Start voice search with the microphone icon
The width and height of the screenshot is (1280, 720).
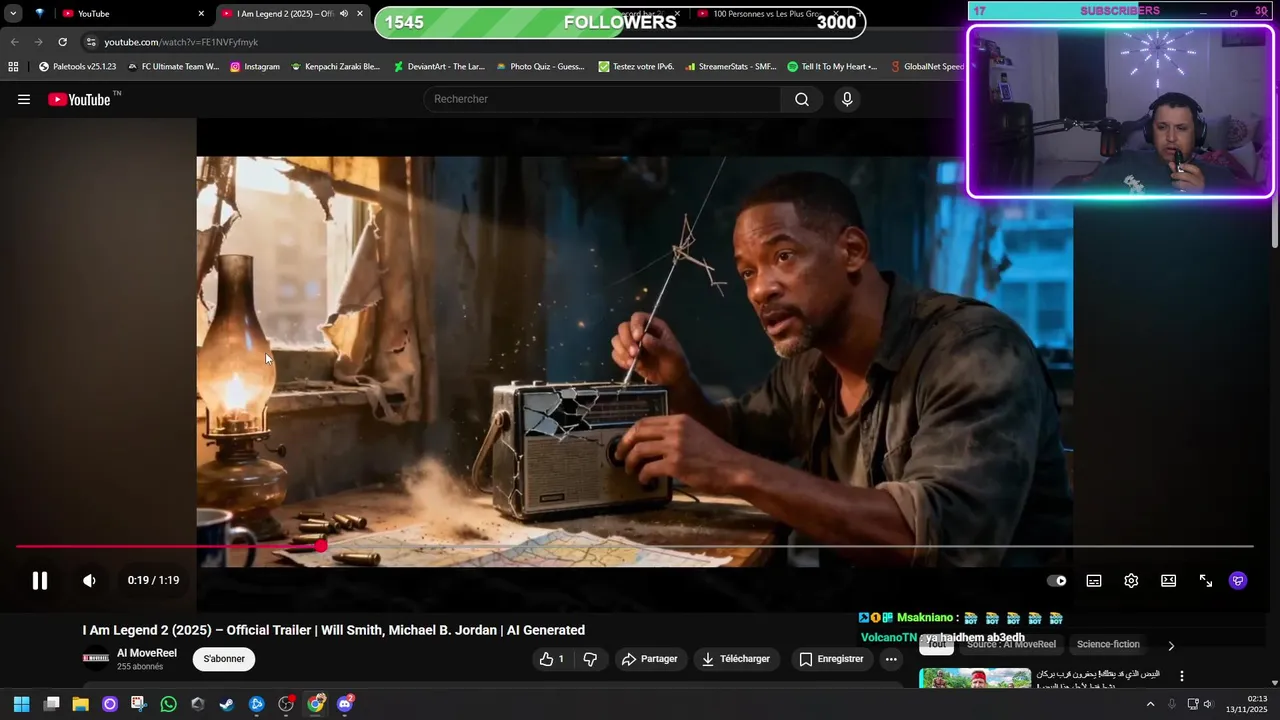click(x=847, y=99)
